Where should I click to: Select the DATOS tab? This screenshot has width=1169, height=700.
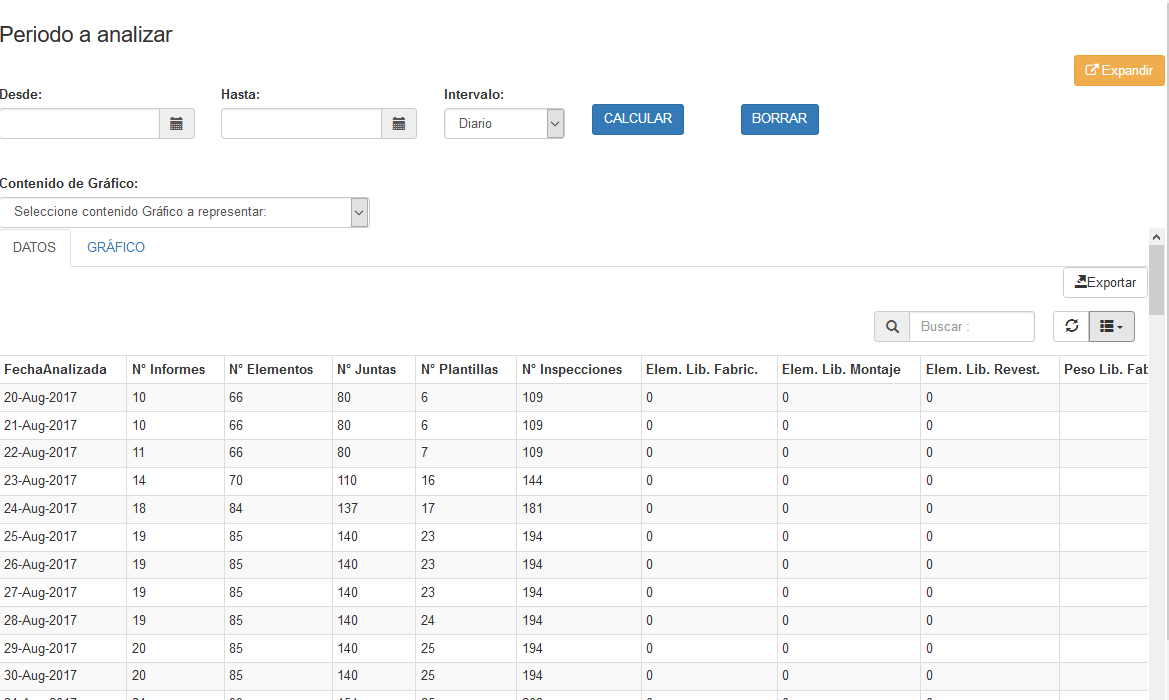coord(34,248)
